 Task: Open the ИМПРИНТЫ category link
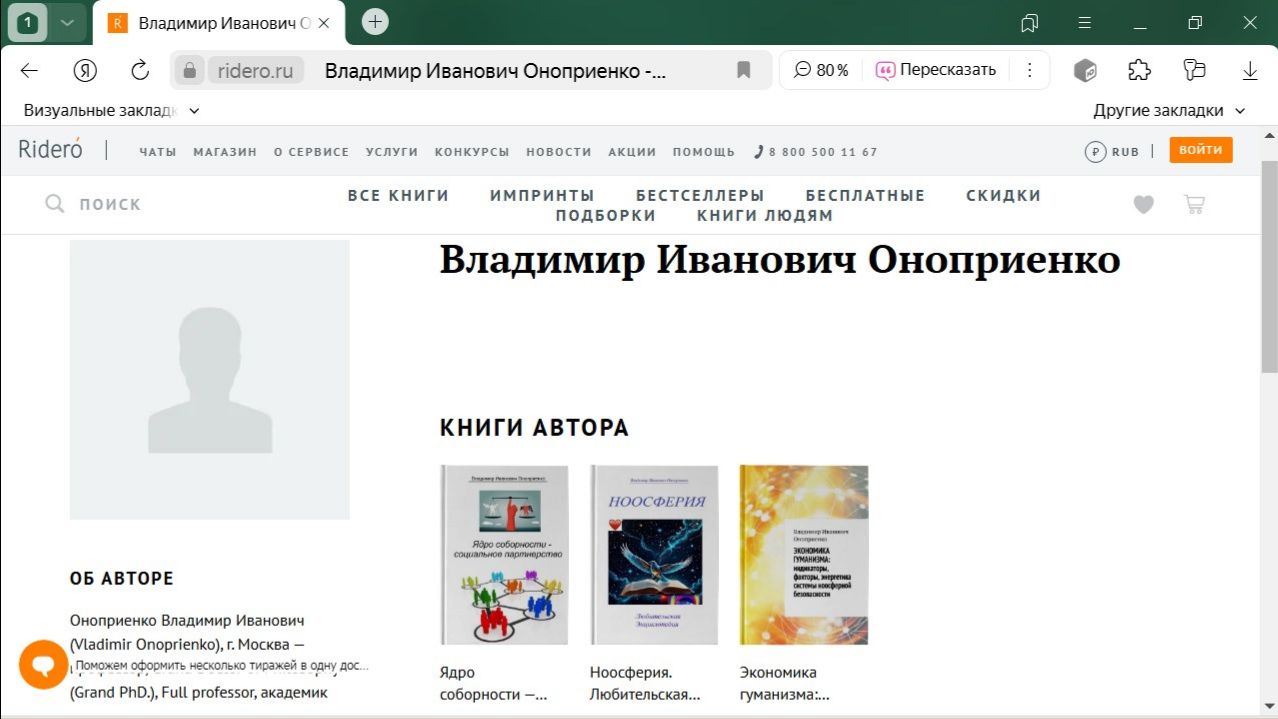[x=542, y=195]
